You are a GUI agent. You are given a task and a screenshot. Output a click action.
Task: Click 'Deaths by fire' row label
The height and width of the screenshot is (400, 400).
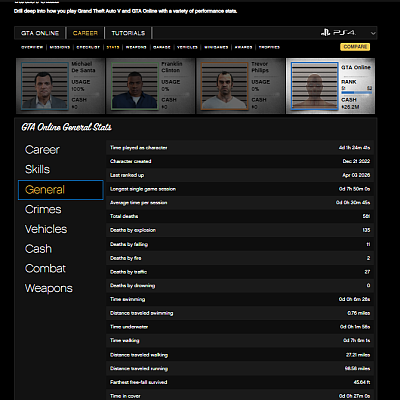click(x=126, y=258)
